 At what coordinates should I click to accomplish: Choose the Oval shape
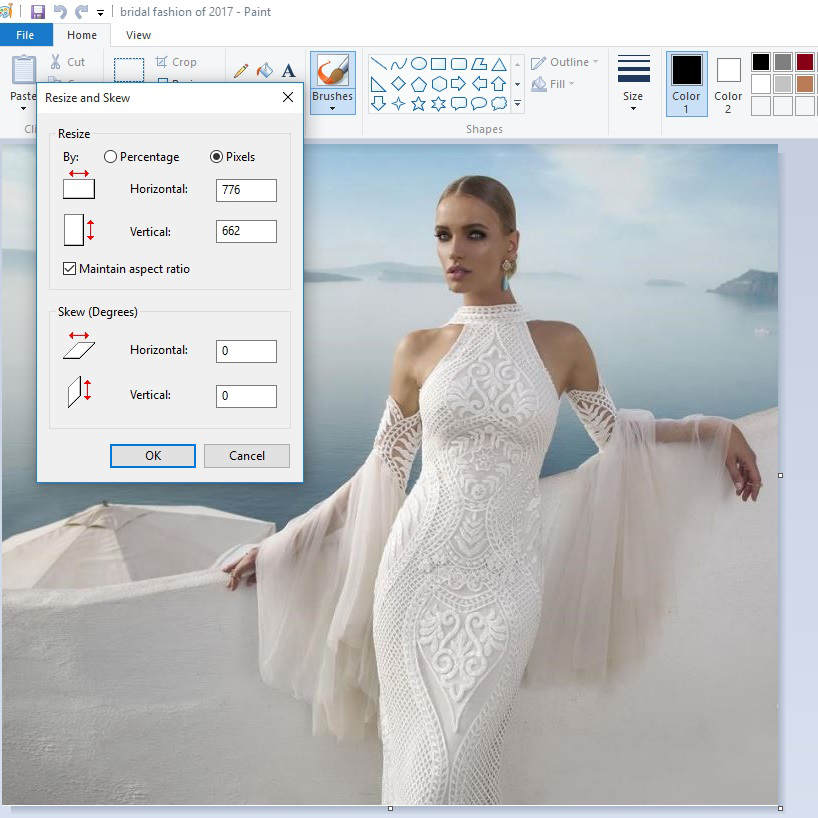click(x=419, y=64)
